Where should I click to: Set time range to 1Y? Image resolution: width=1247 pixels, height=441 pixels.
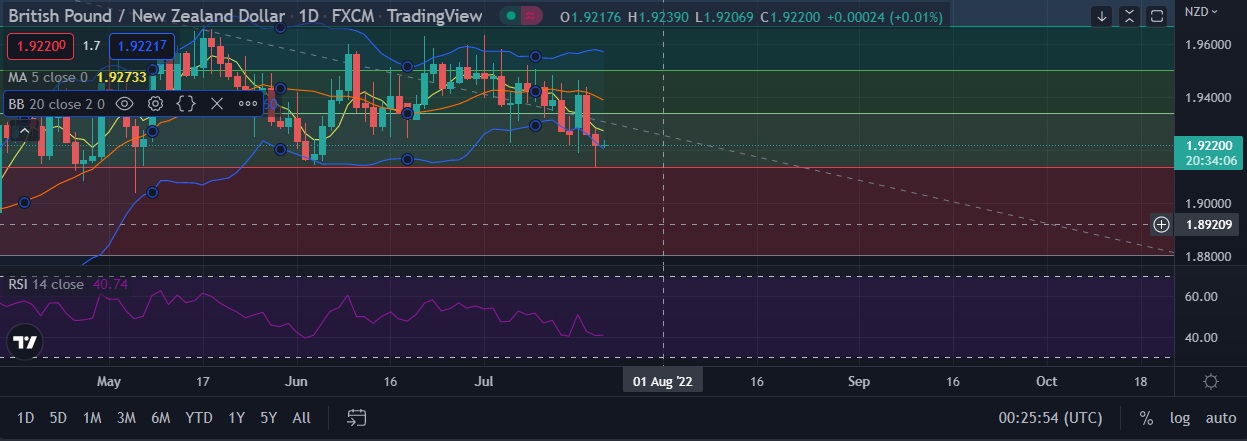236,417
